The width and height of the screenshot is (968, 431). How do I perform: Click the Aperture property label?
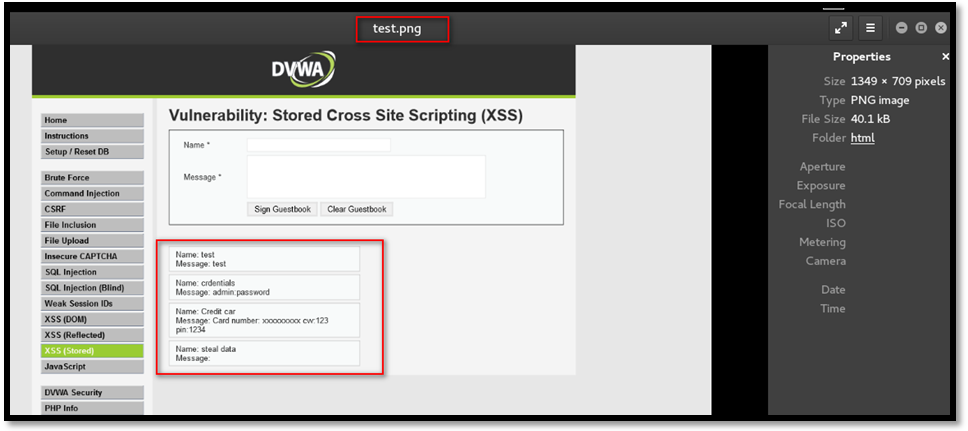822,167
